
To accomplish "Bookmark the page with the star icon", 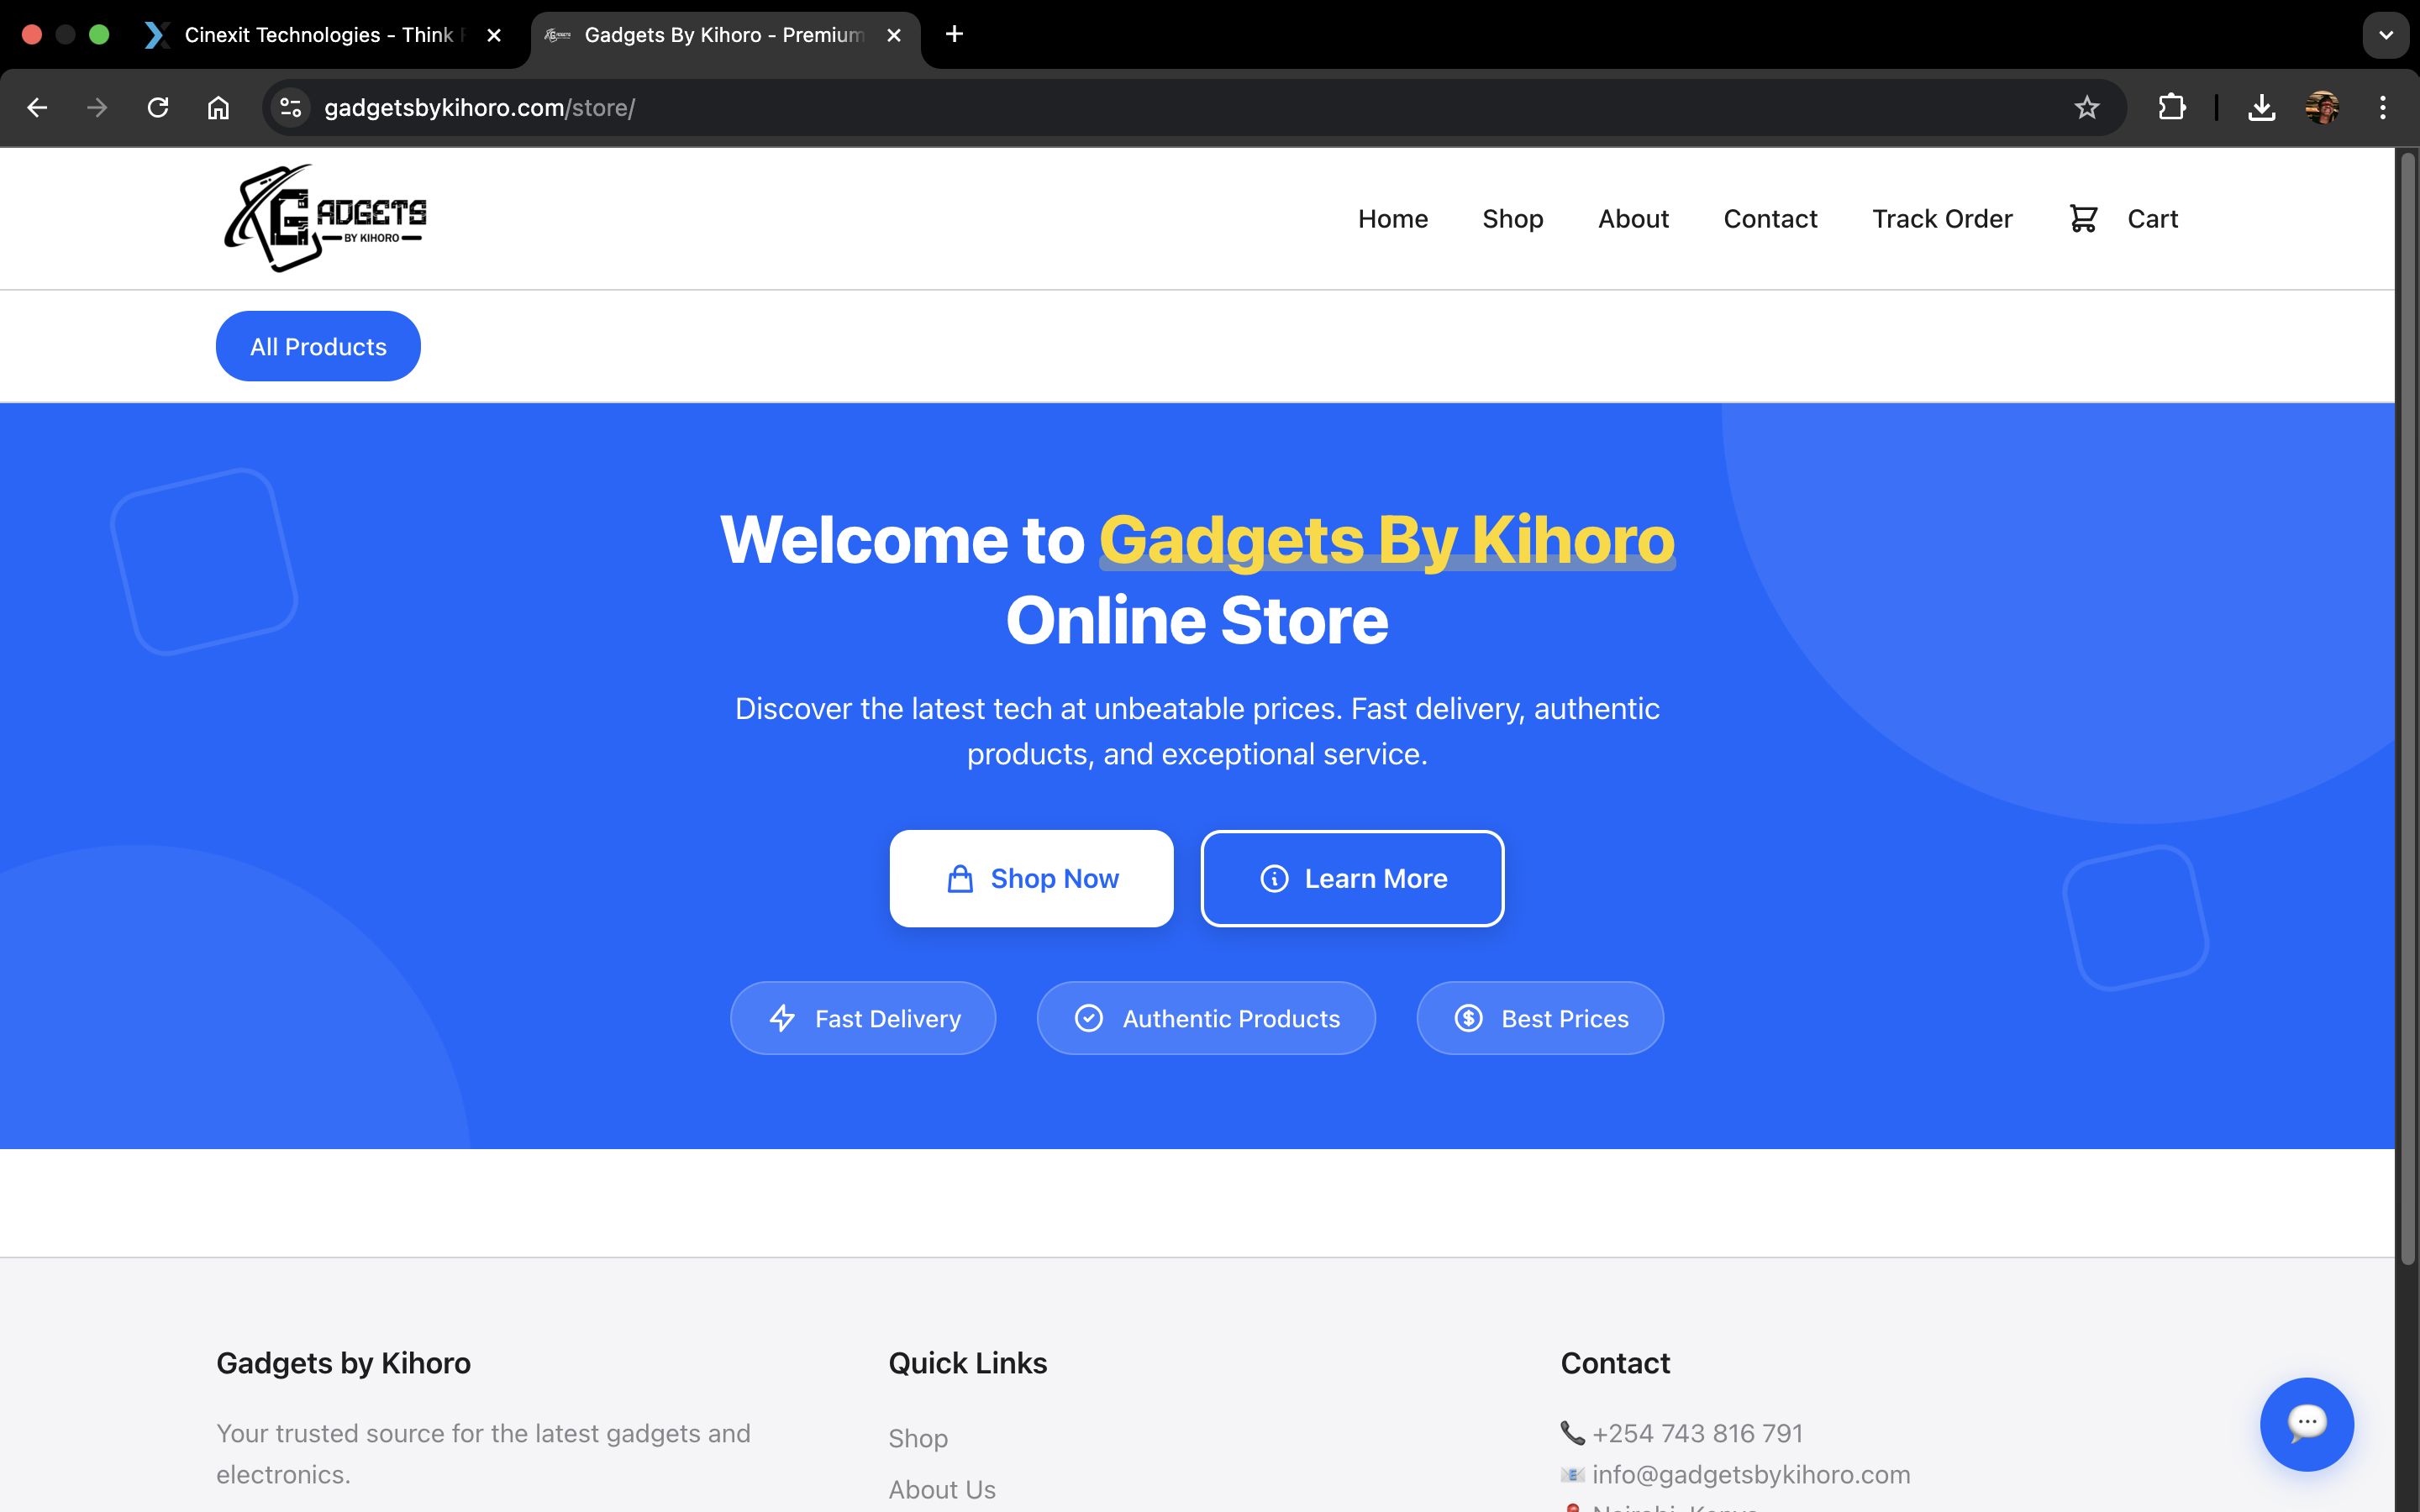I will [2086, 107].
